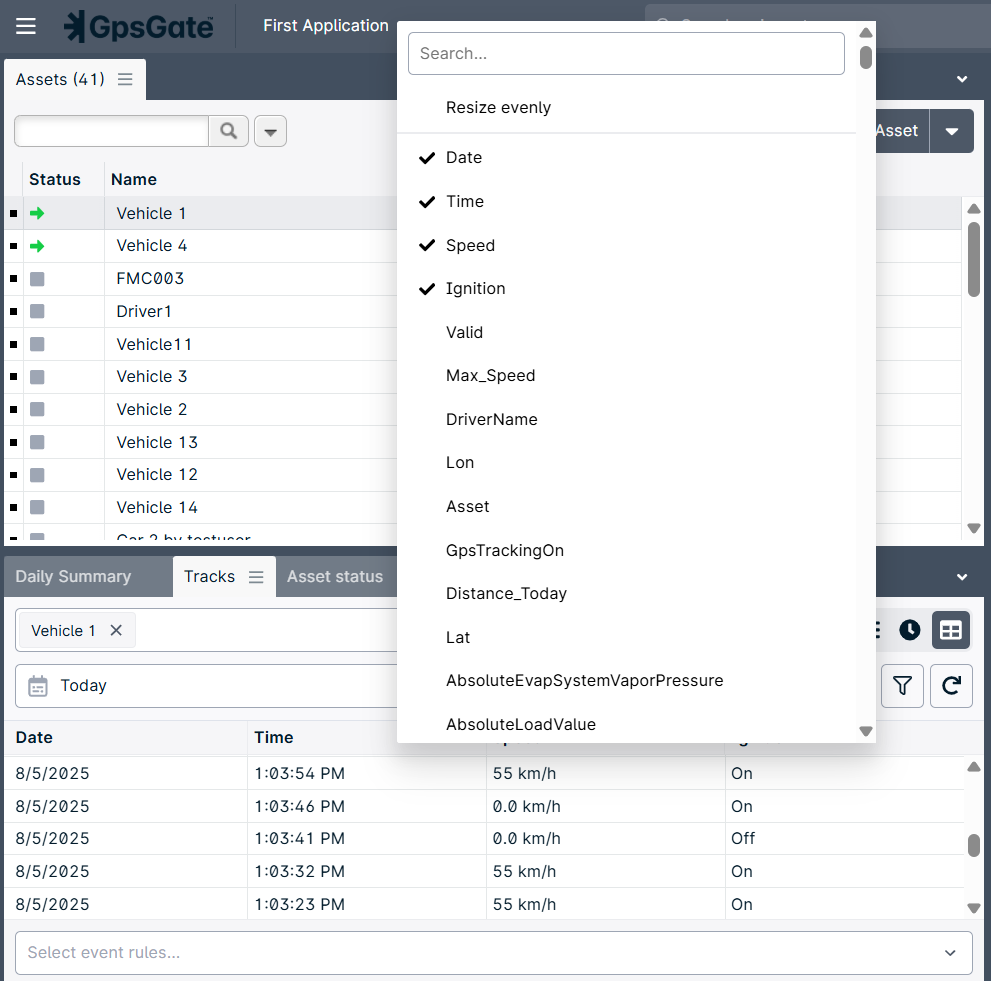This screenshot has height=981, width=991.
Task: Uncheck the Speed column
Action: (x=470, y=245)
